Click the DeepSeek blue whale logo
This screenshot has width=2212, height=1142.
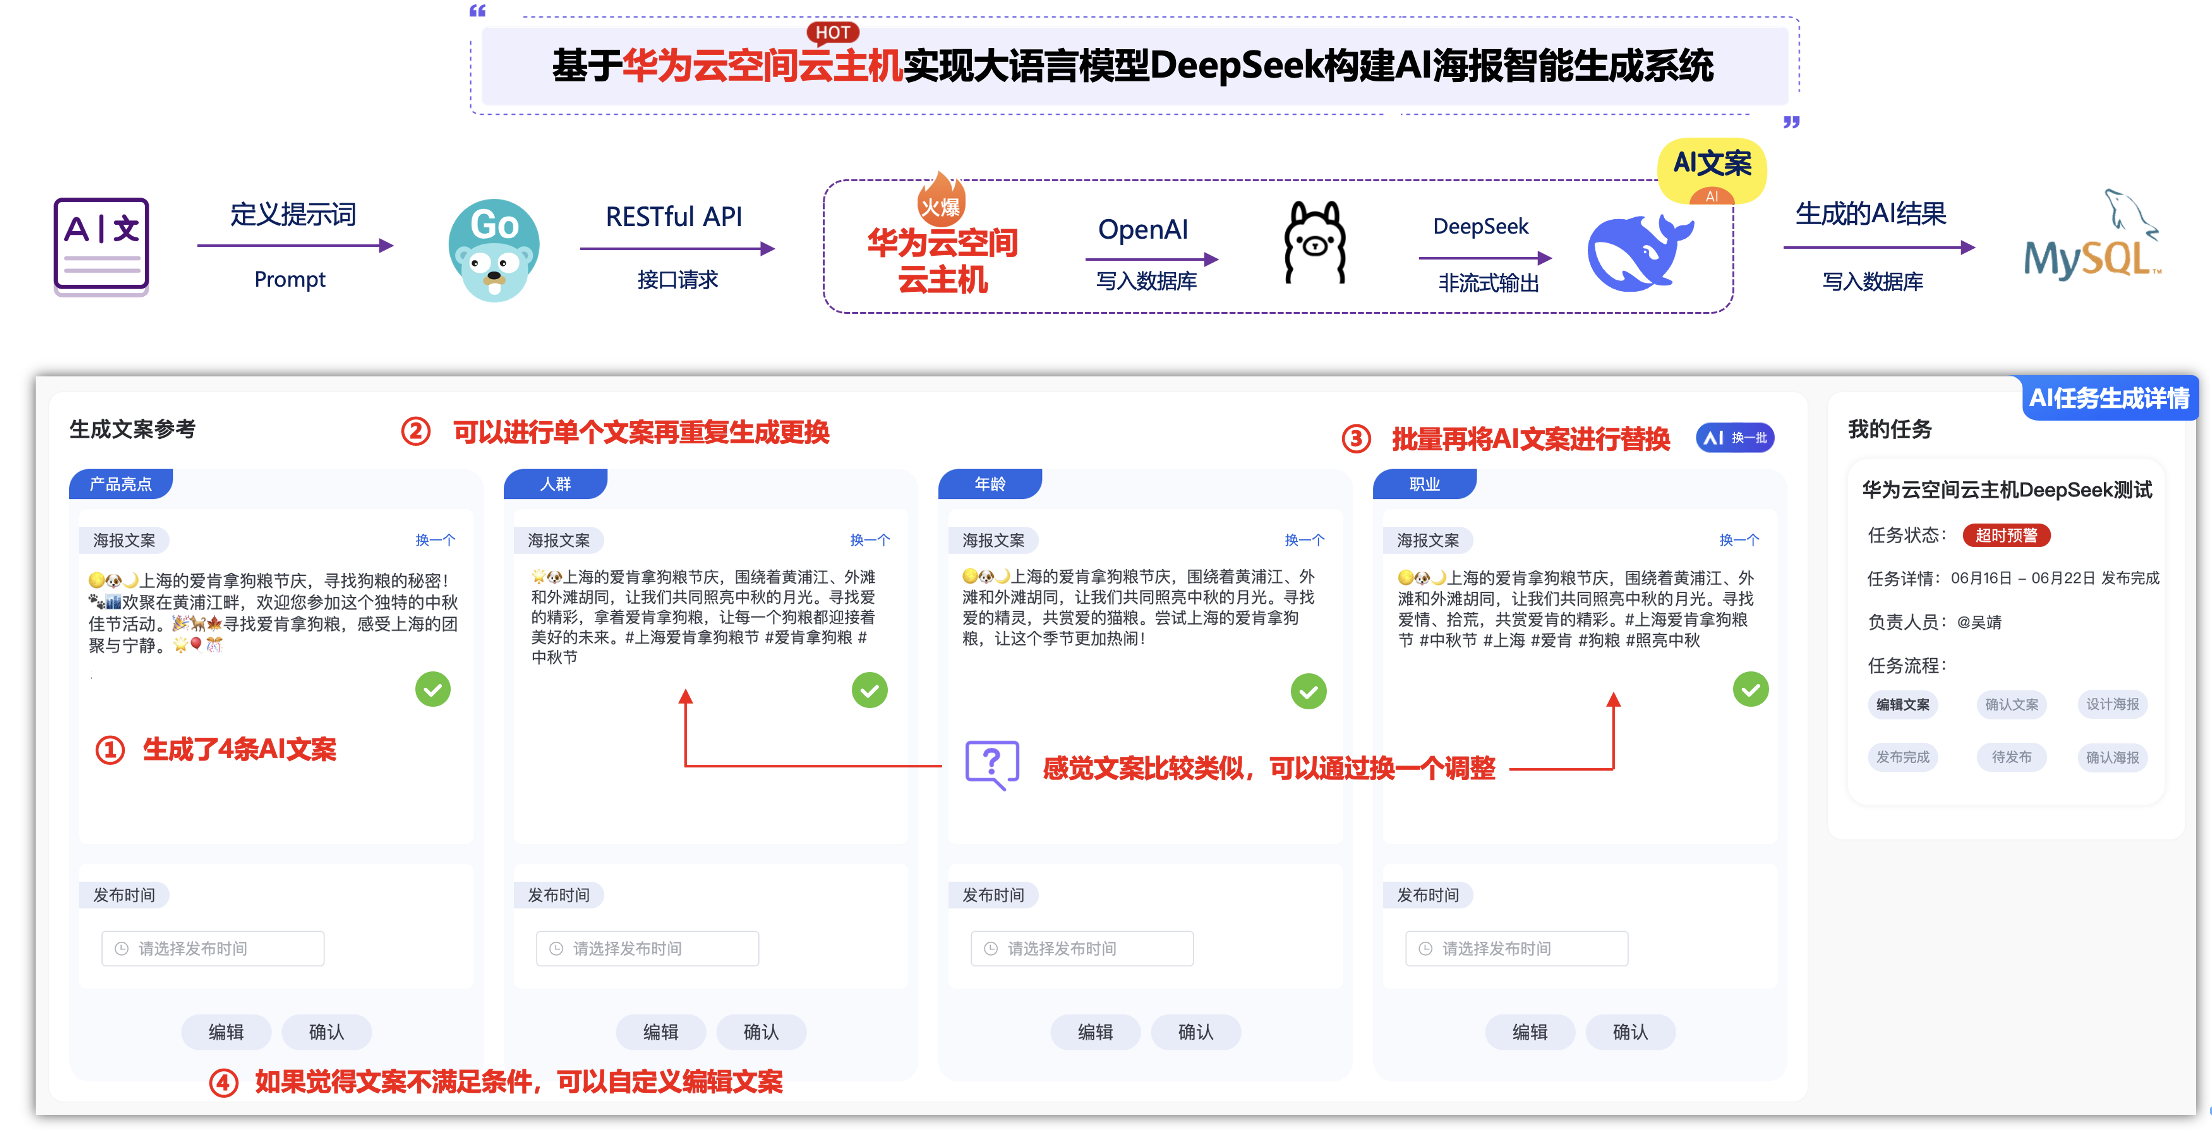tap(1640, 253)
